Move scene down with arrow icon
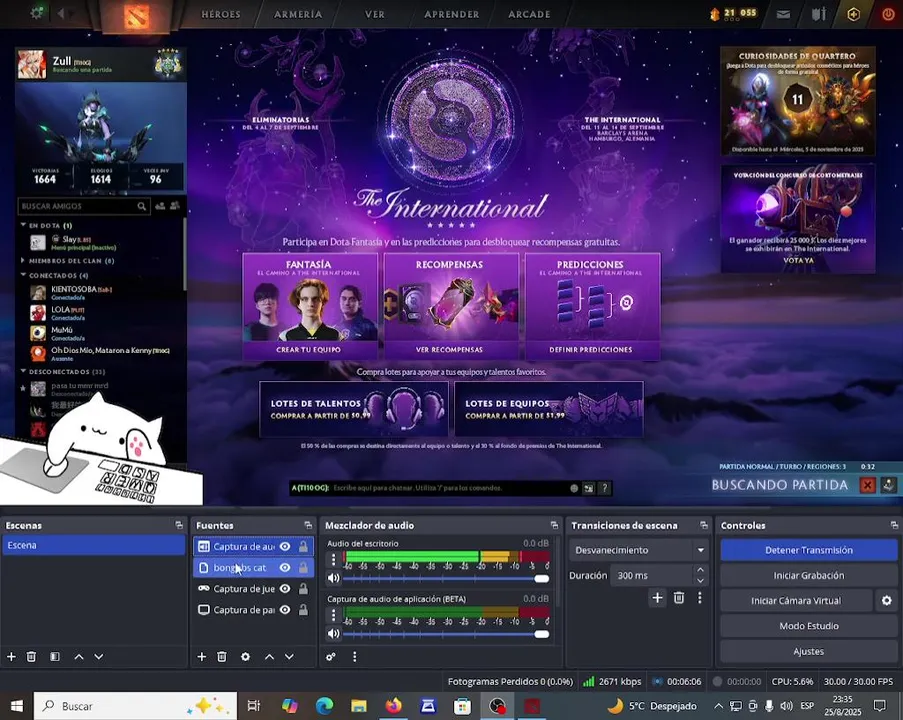 pos(99,657)
